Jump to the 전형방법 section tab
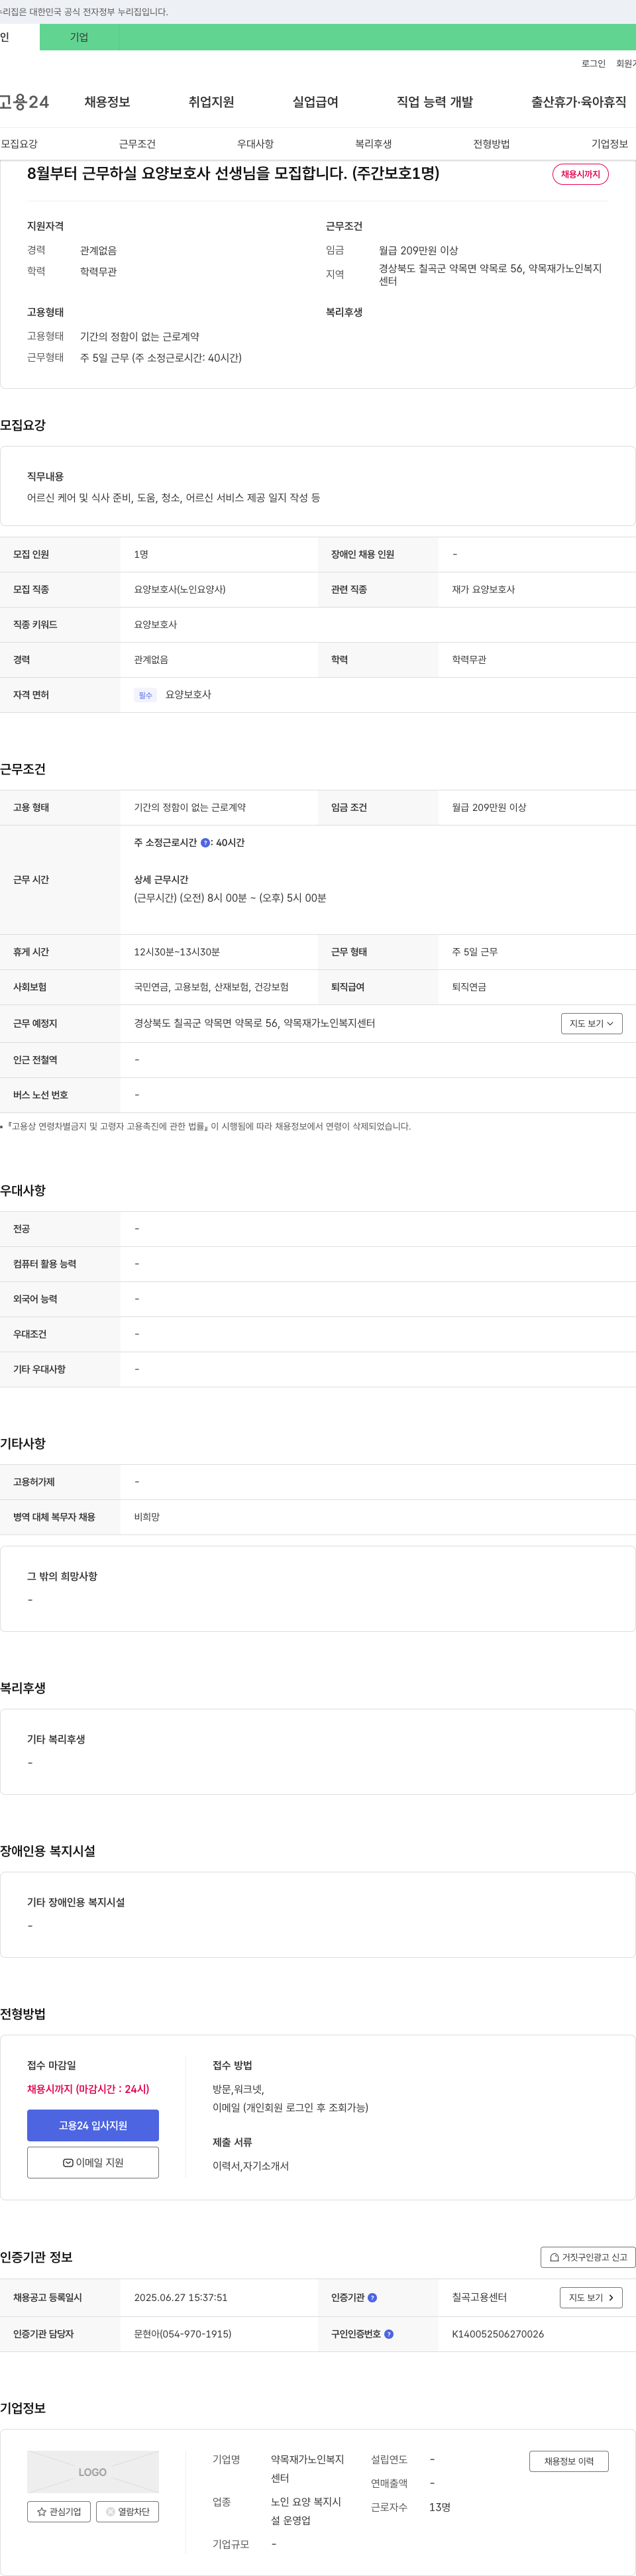Screen dimensions: 636x2576 click(x=491, y=144)
